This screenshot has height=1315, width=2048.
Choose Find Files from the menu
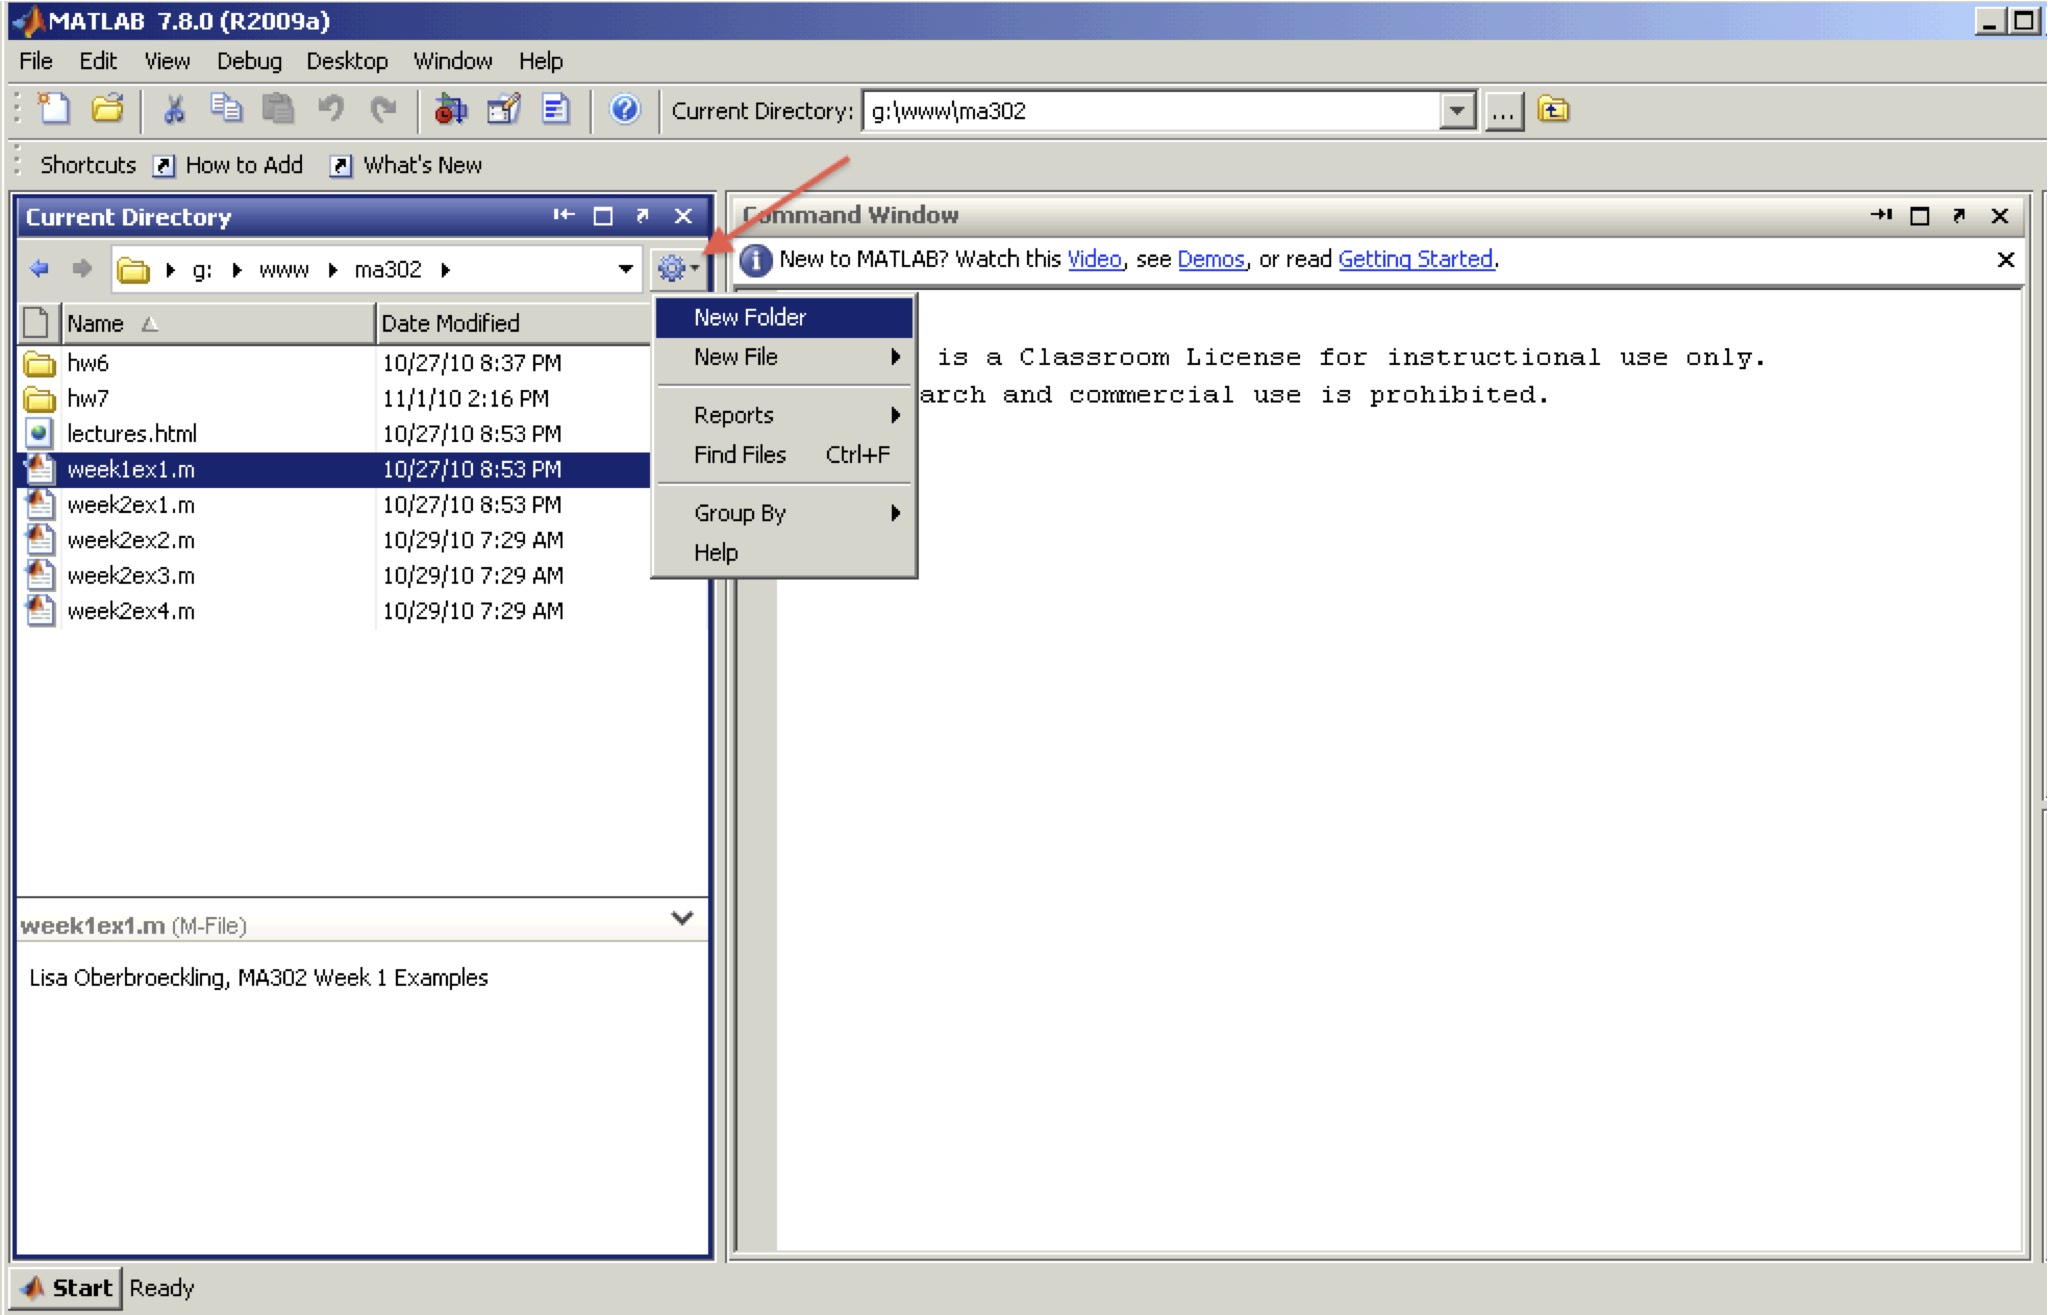coord(784,455)
